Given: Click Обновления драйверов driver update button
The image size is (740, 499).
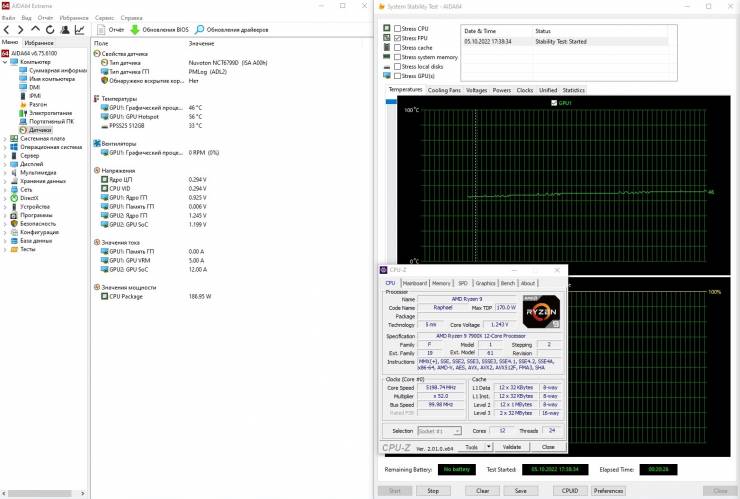Looking at the screenshot, I should (232, 30).
